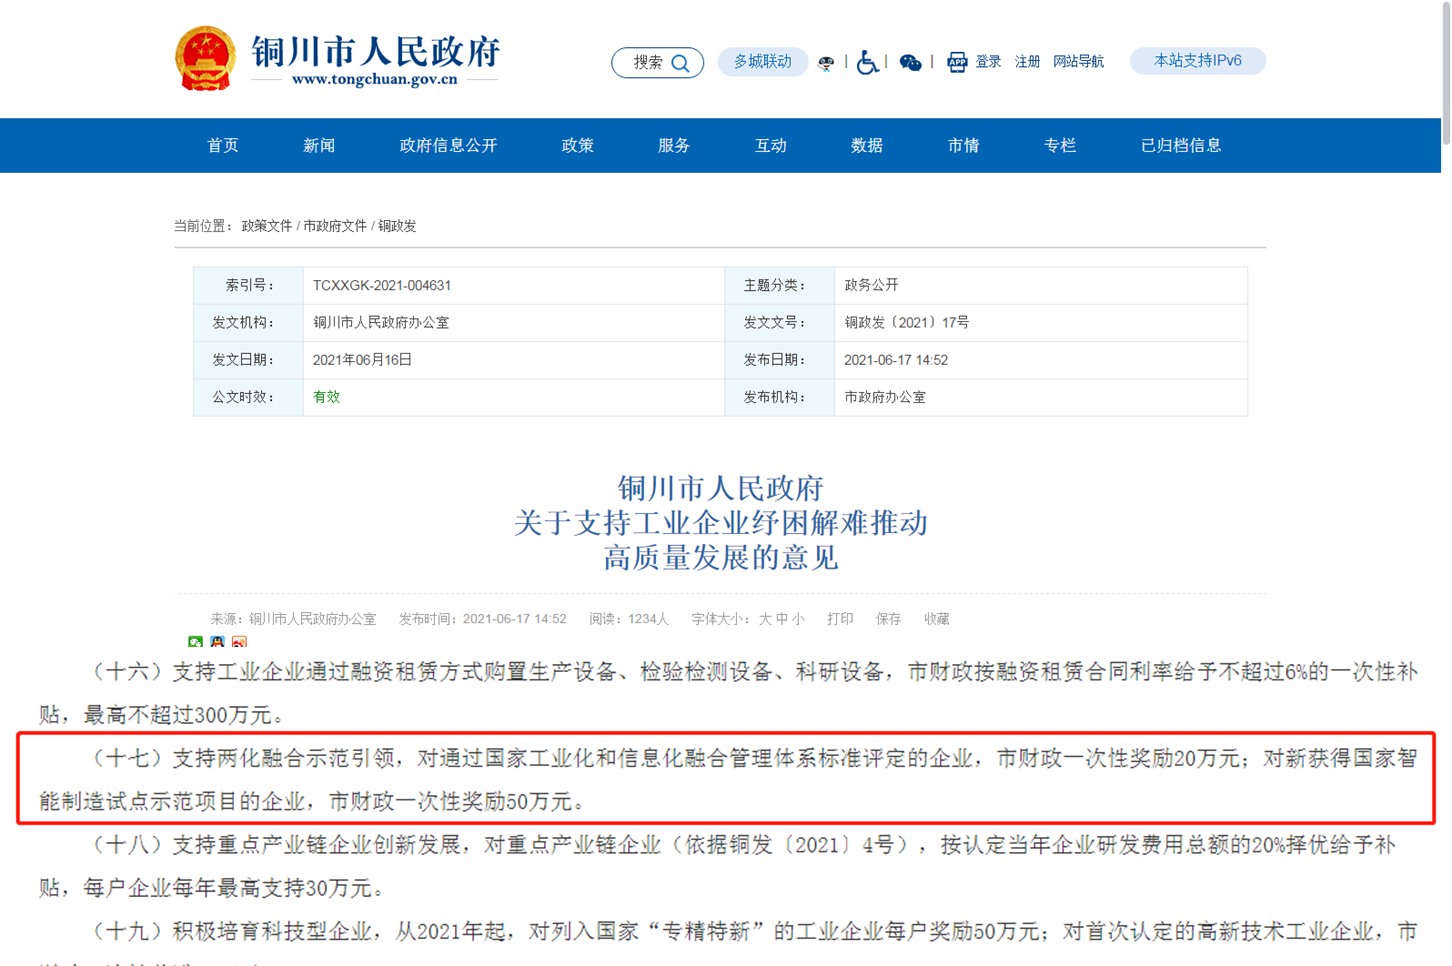Set font size to 中

pyautogui.click(x=781, y=619)
